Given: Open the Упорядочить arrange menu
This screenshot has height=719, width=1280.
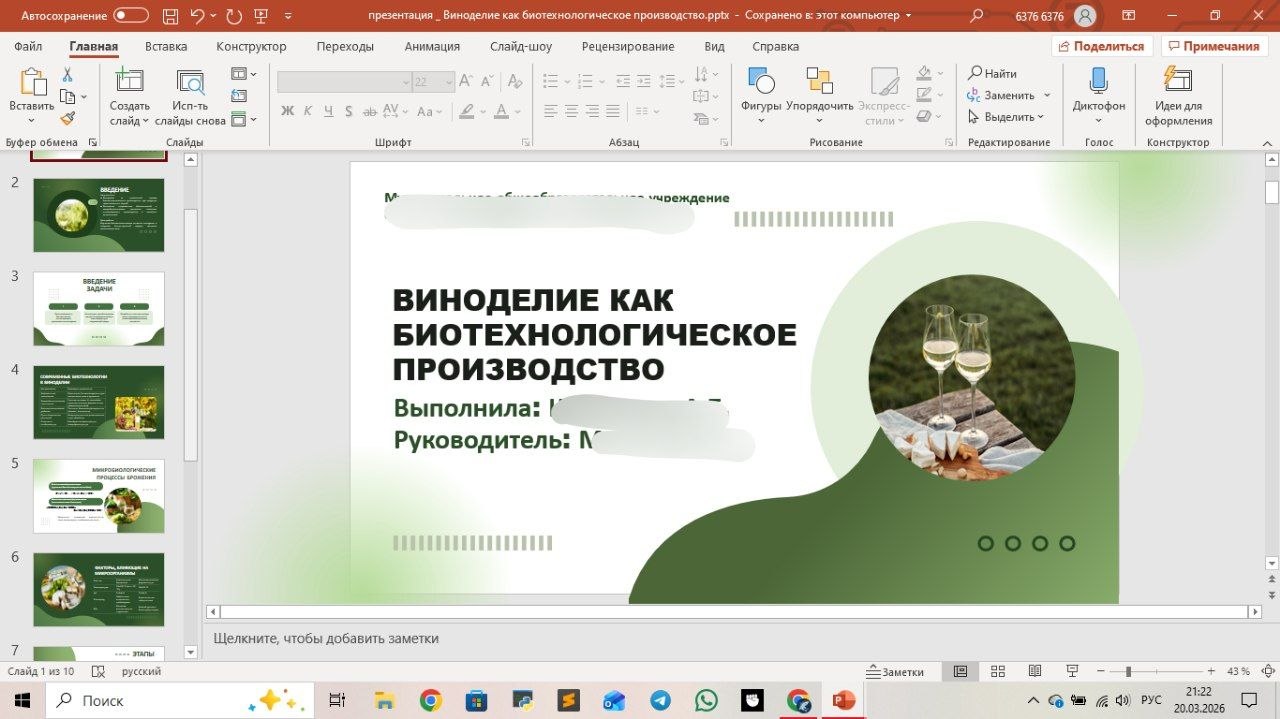Looking at the screenshot, I should [820, 97].
